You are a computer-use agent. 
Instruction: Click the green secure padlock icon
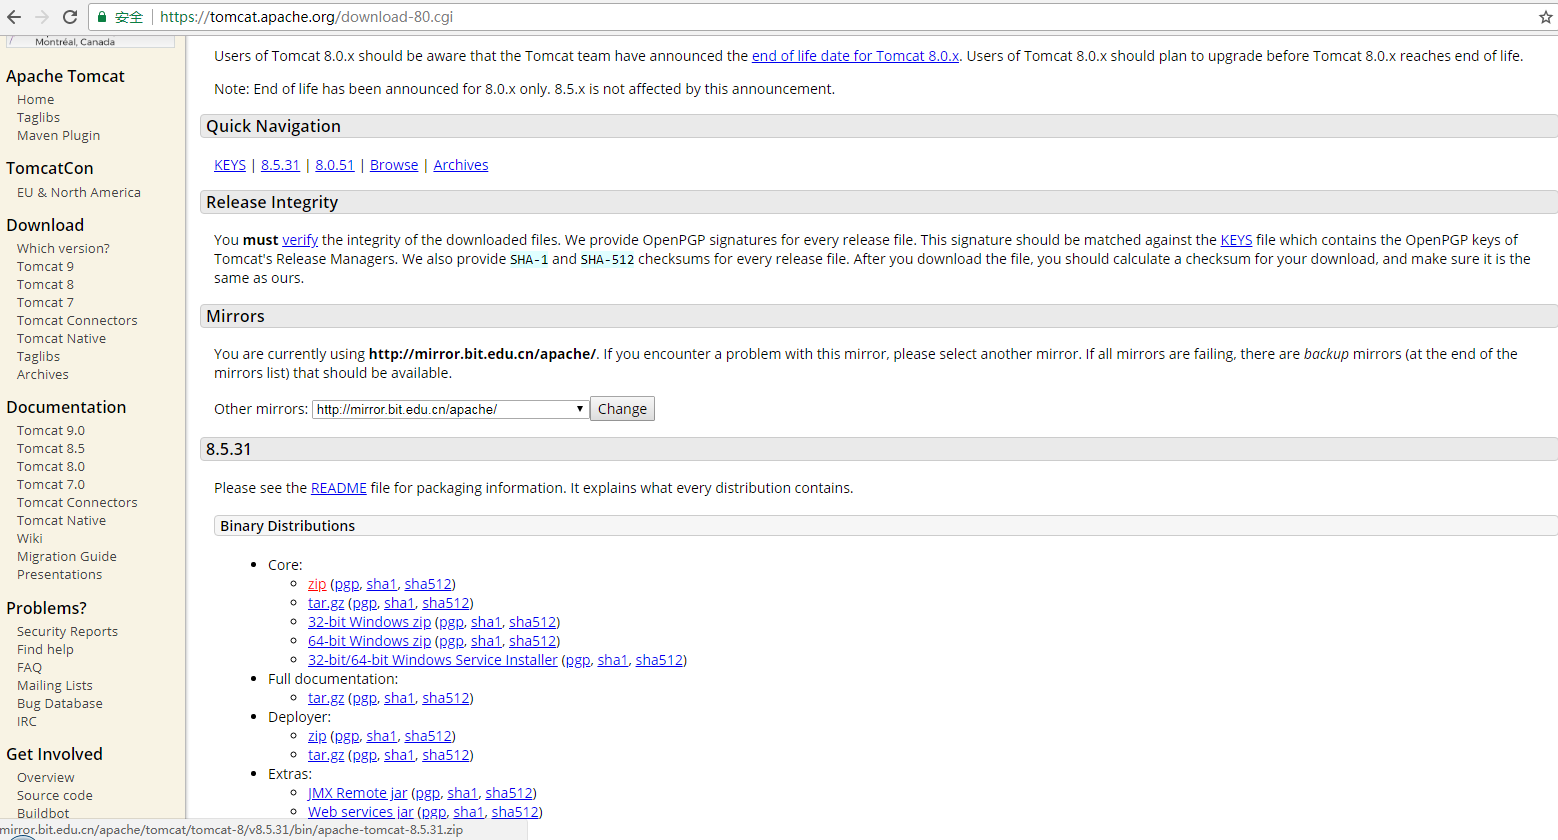click(102, 17)
